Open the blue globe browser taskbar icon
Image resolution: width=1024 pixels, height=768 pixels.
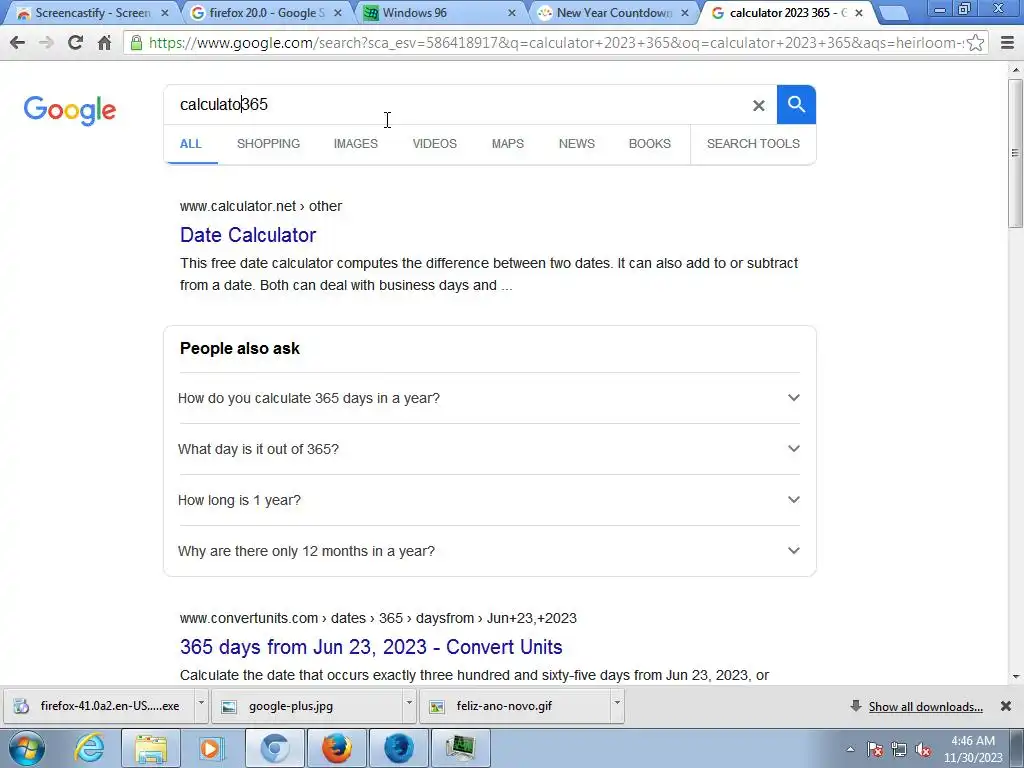coord(398,748)
